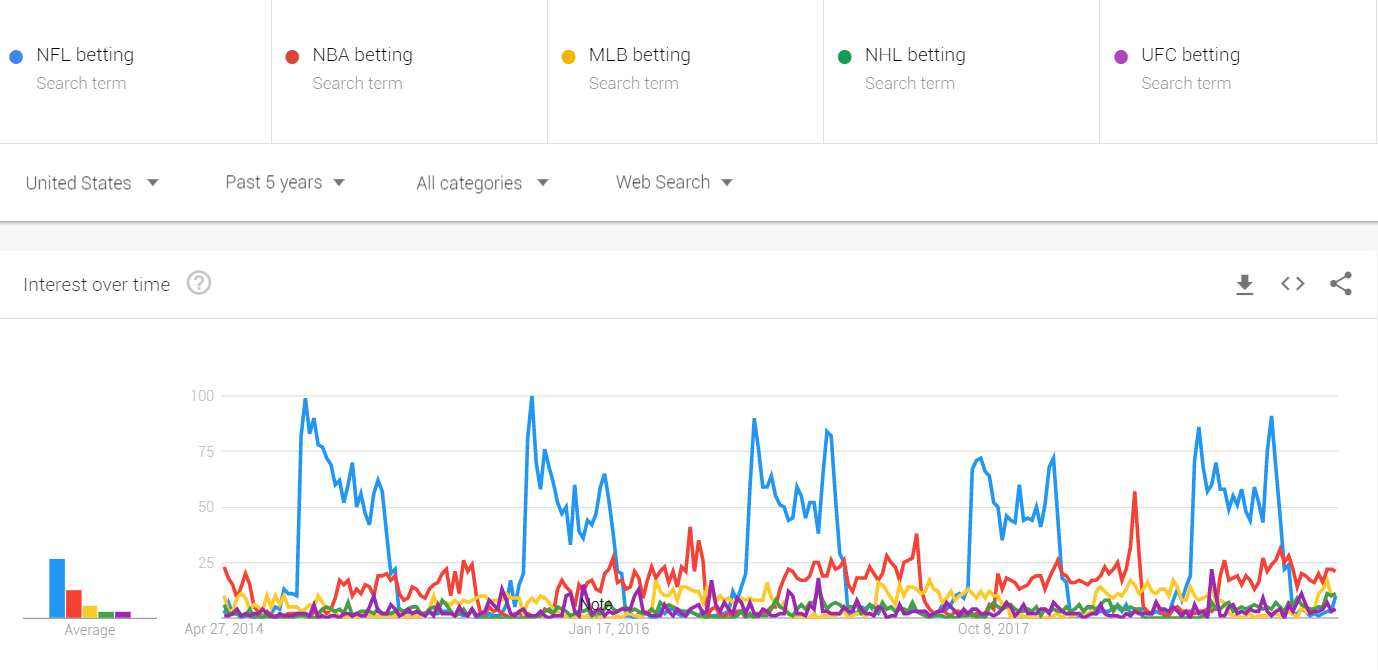Click the Jan 17, 2016 axis label
Screen dimensions: 1378x670
tap(609, 629)
